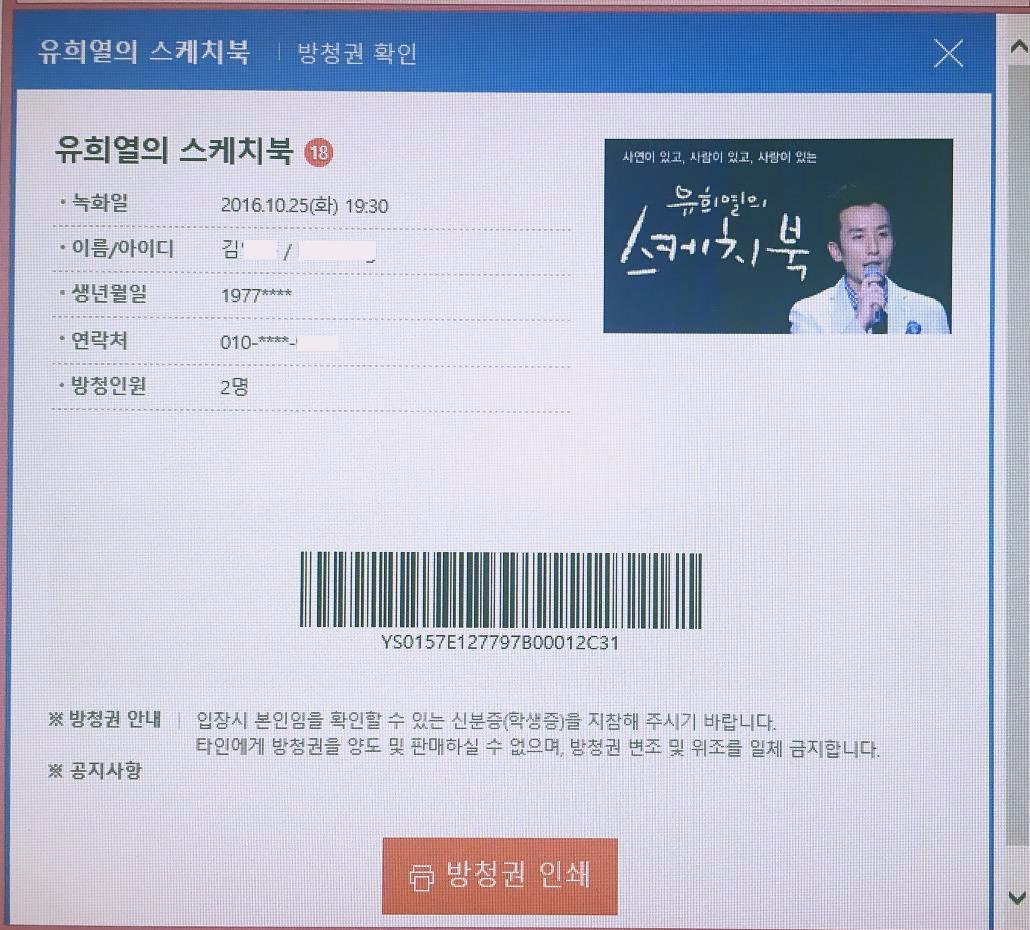Click the printer icon on the print button
The height and width of the screenshot is (930, 1030).
pos(422,877)
